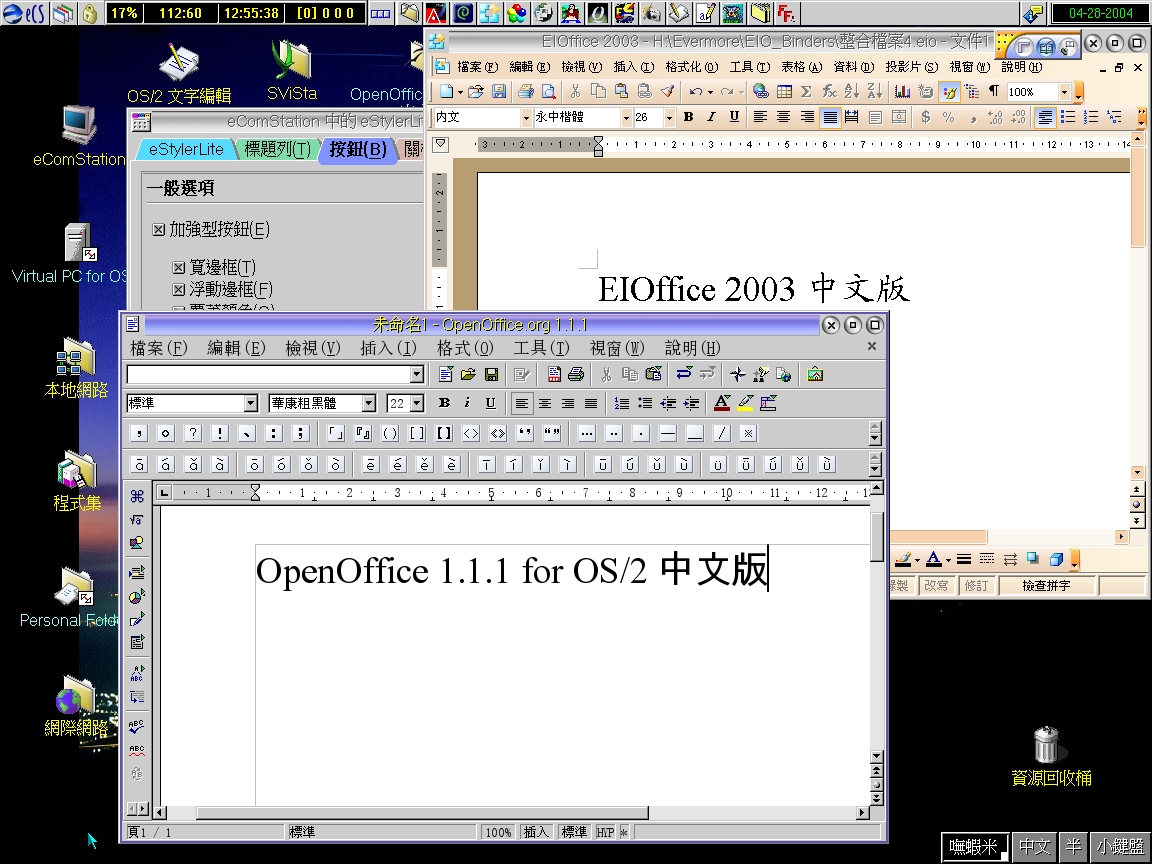This screenshot has height=864, width=1152.
Task: Insert the question mark symbol button
Action: point(192,433)
